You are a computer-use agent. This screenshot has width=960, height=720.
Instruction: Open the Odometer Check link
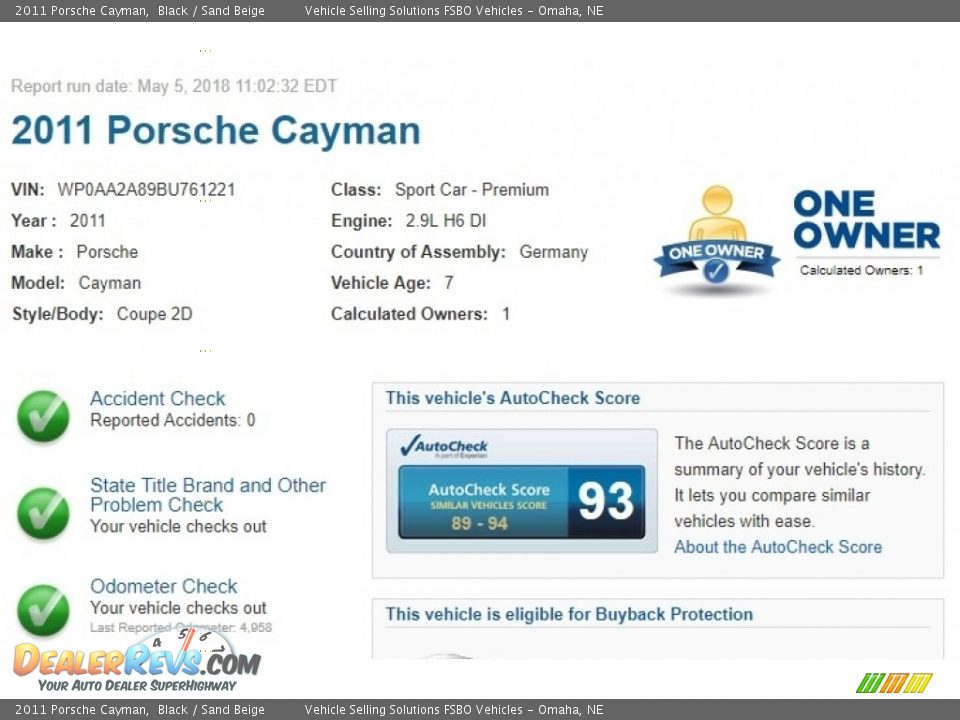tap(163, 586)
